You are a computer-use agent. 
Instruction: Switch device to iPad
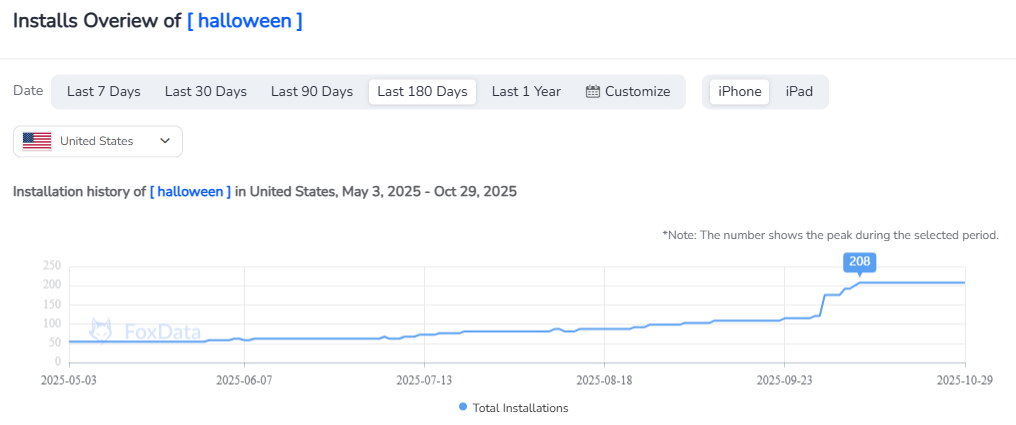[x=799, y=92]
